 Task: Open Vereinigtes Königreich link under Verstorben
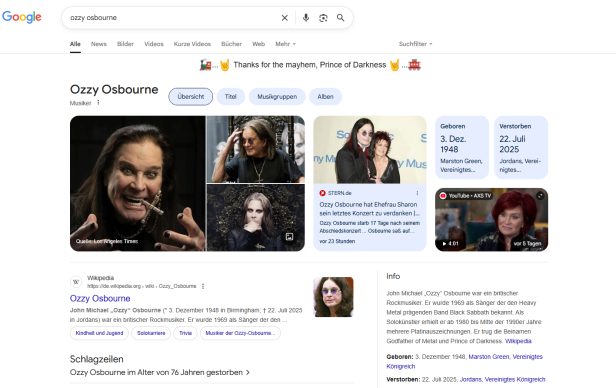tap(515, 379)
